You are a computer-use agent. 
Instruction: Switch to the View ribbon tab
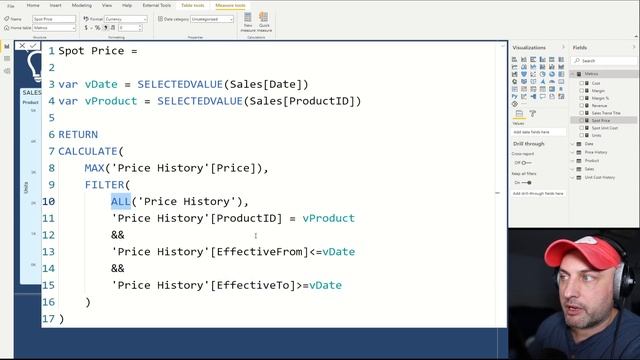(107, 6)
